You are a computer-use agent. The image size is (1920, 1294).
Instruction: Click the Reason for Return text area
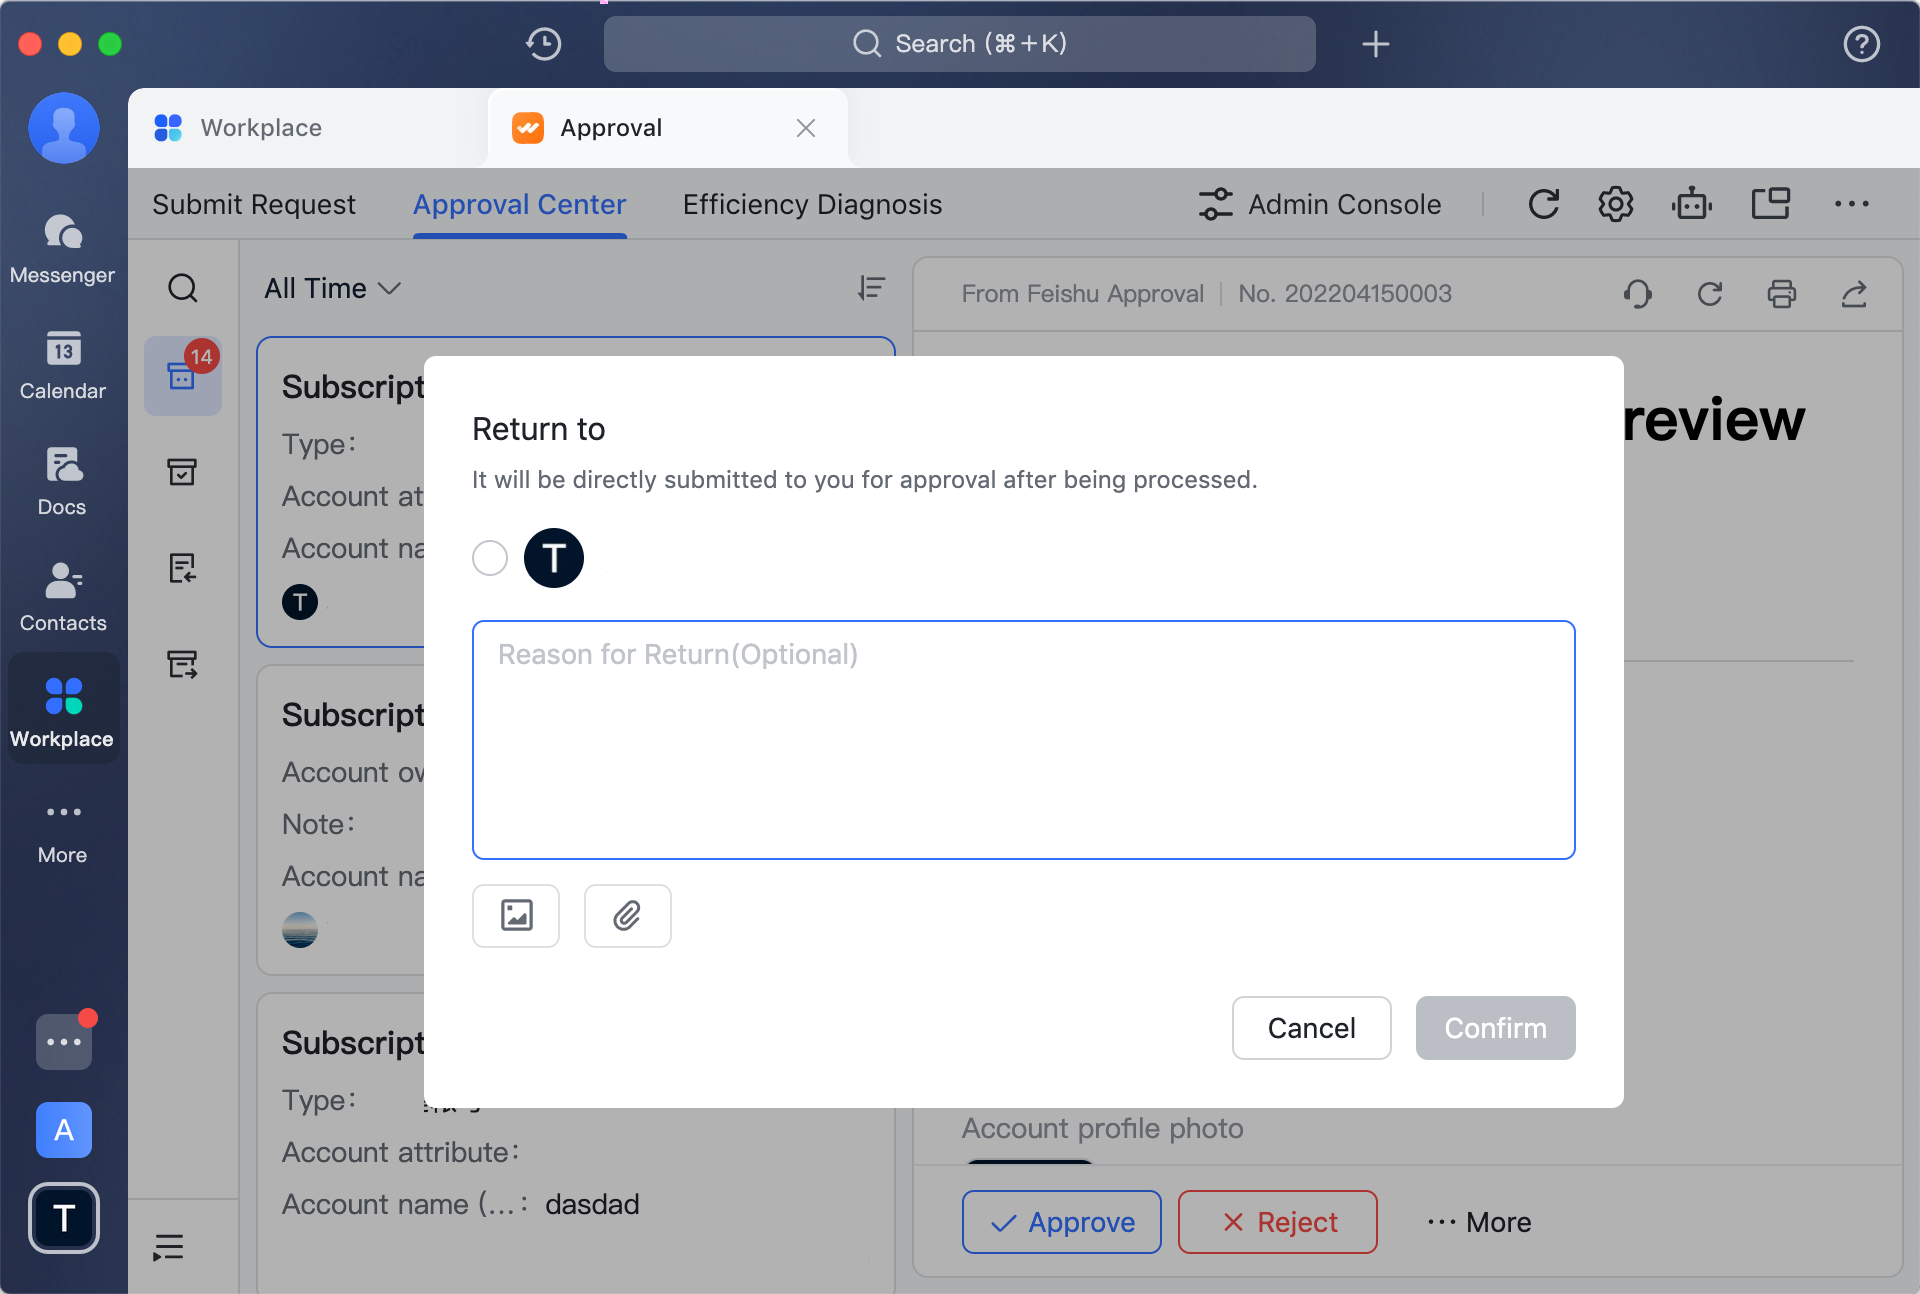pos(1023,740)
